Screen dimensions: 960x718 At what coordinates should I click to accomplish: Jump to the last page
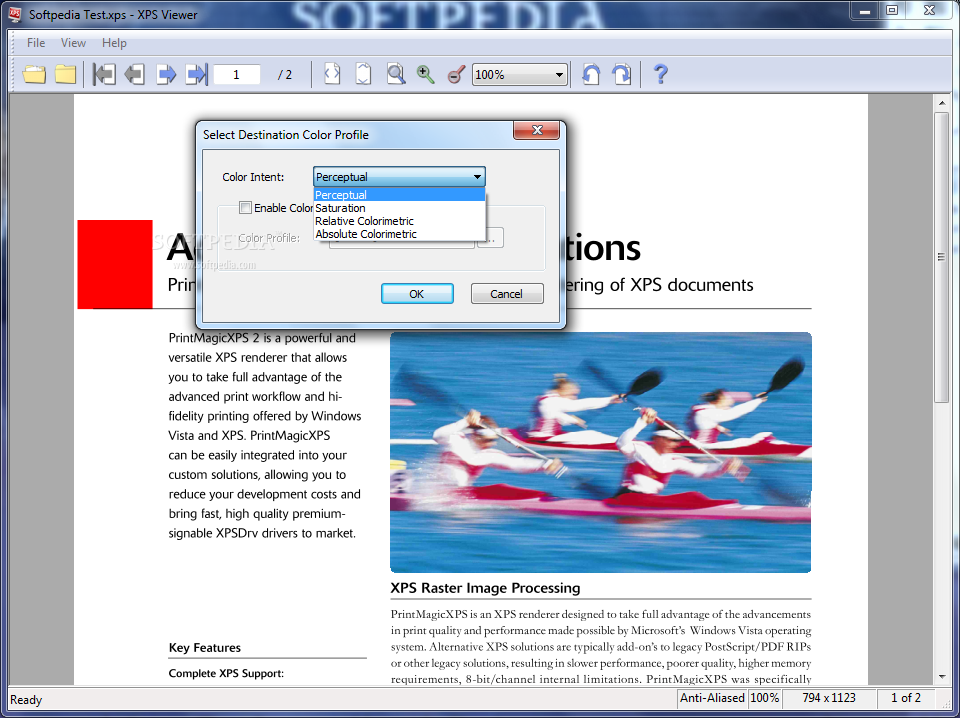point(197,75)
